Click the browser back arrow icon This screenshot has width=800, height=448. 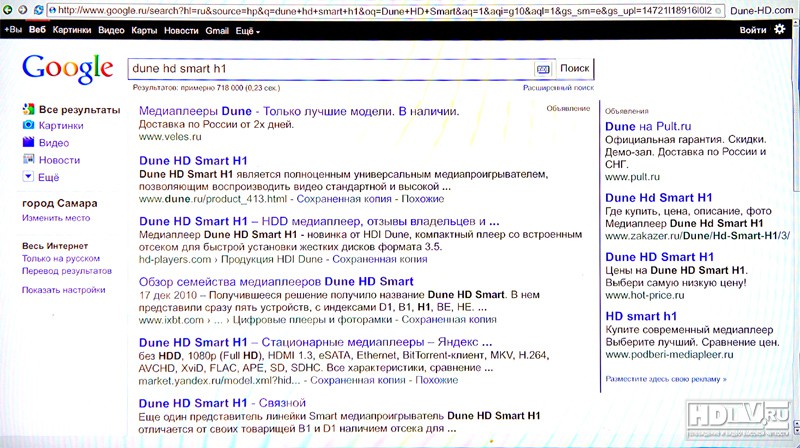click(8, 10)
